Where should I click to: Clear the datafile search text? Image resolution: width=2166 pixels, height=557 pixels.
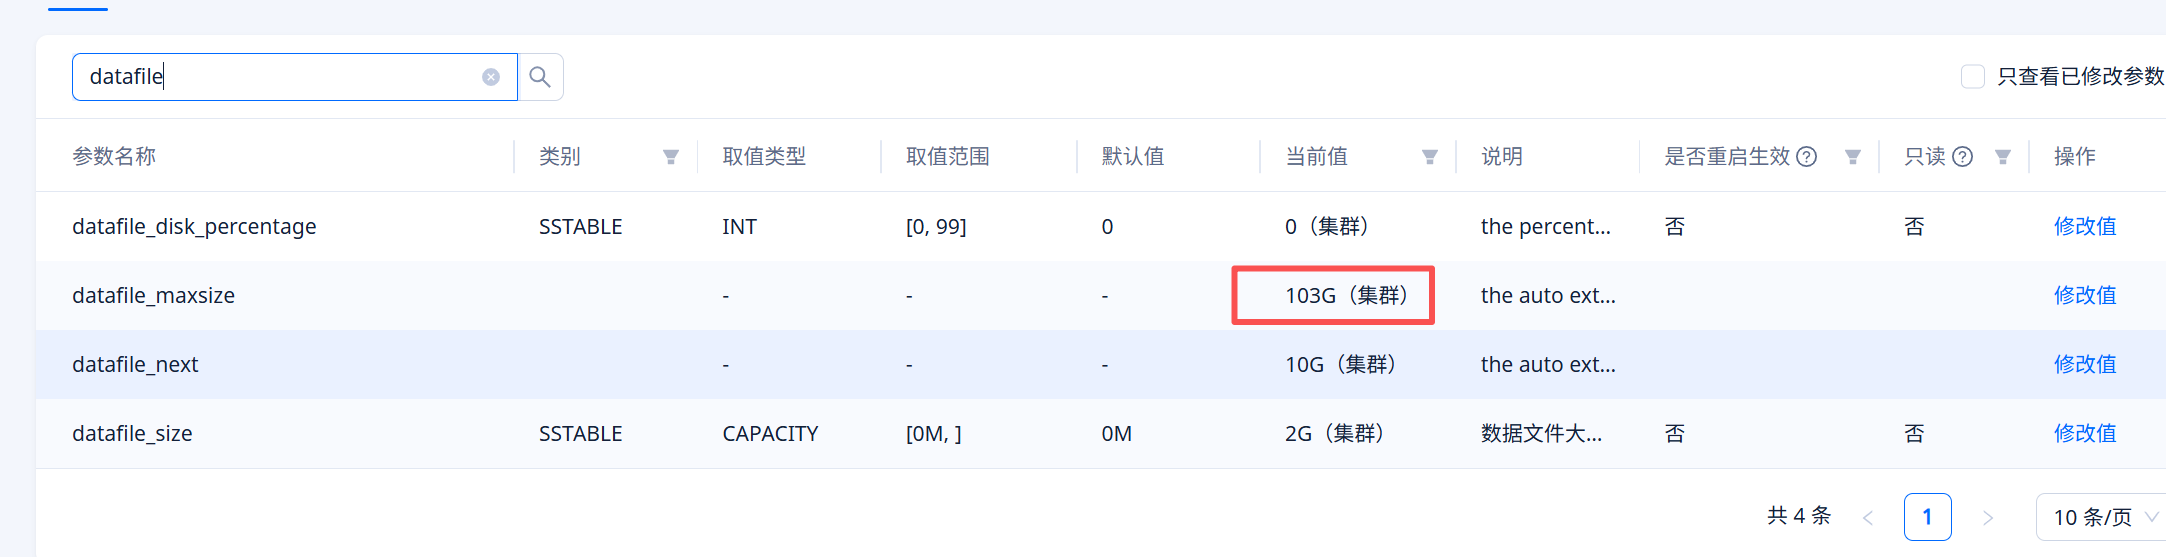point(491,77)
